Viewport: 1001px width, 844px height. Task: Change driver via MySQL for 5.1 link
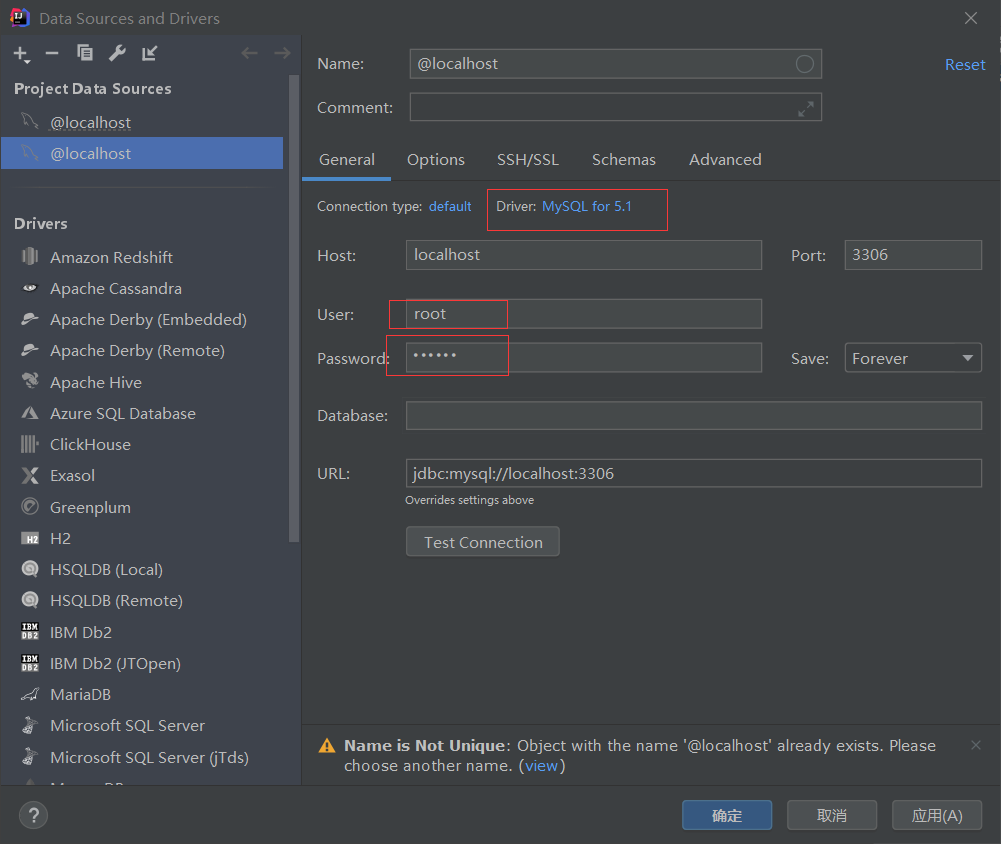pos(587,206)
